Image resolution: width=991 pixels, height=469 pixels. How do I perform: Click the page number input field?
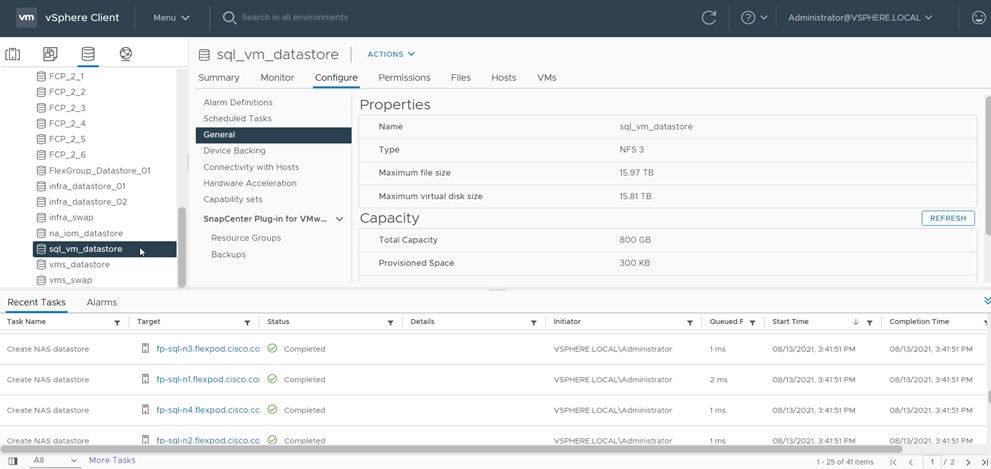(932, 462)
